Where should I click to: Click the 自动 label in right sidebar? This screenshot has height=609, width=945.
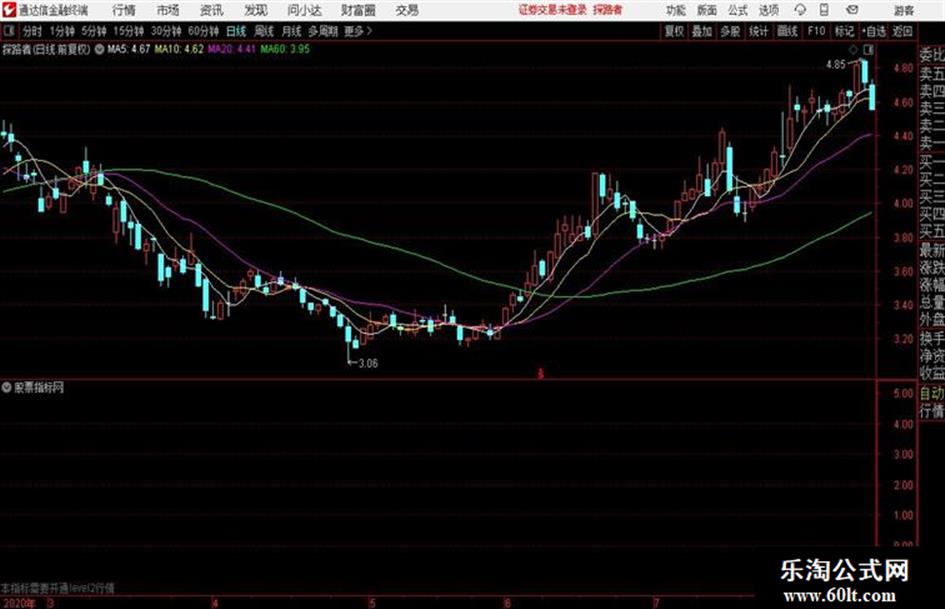point(932,393)
